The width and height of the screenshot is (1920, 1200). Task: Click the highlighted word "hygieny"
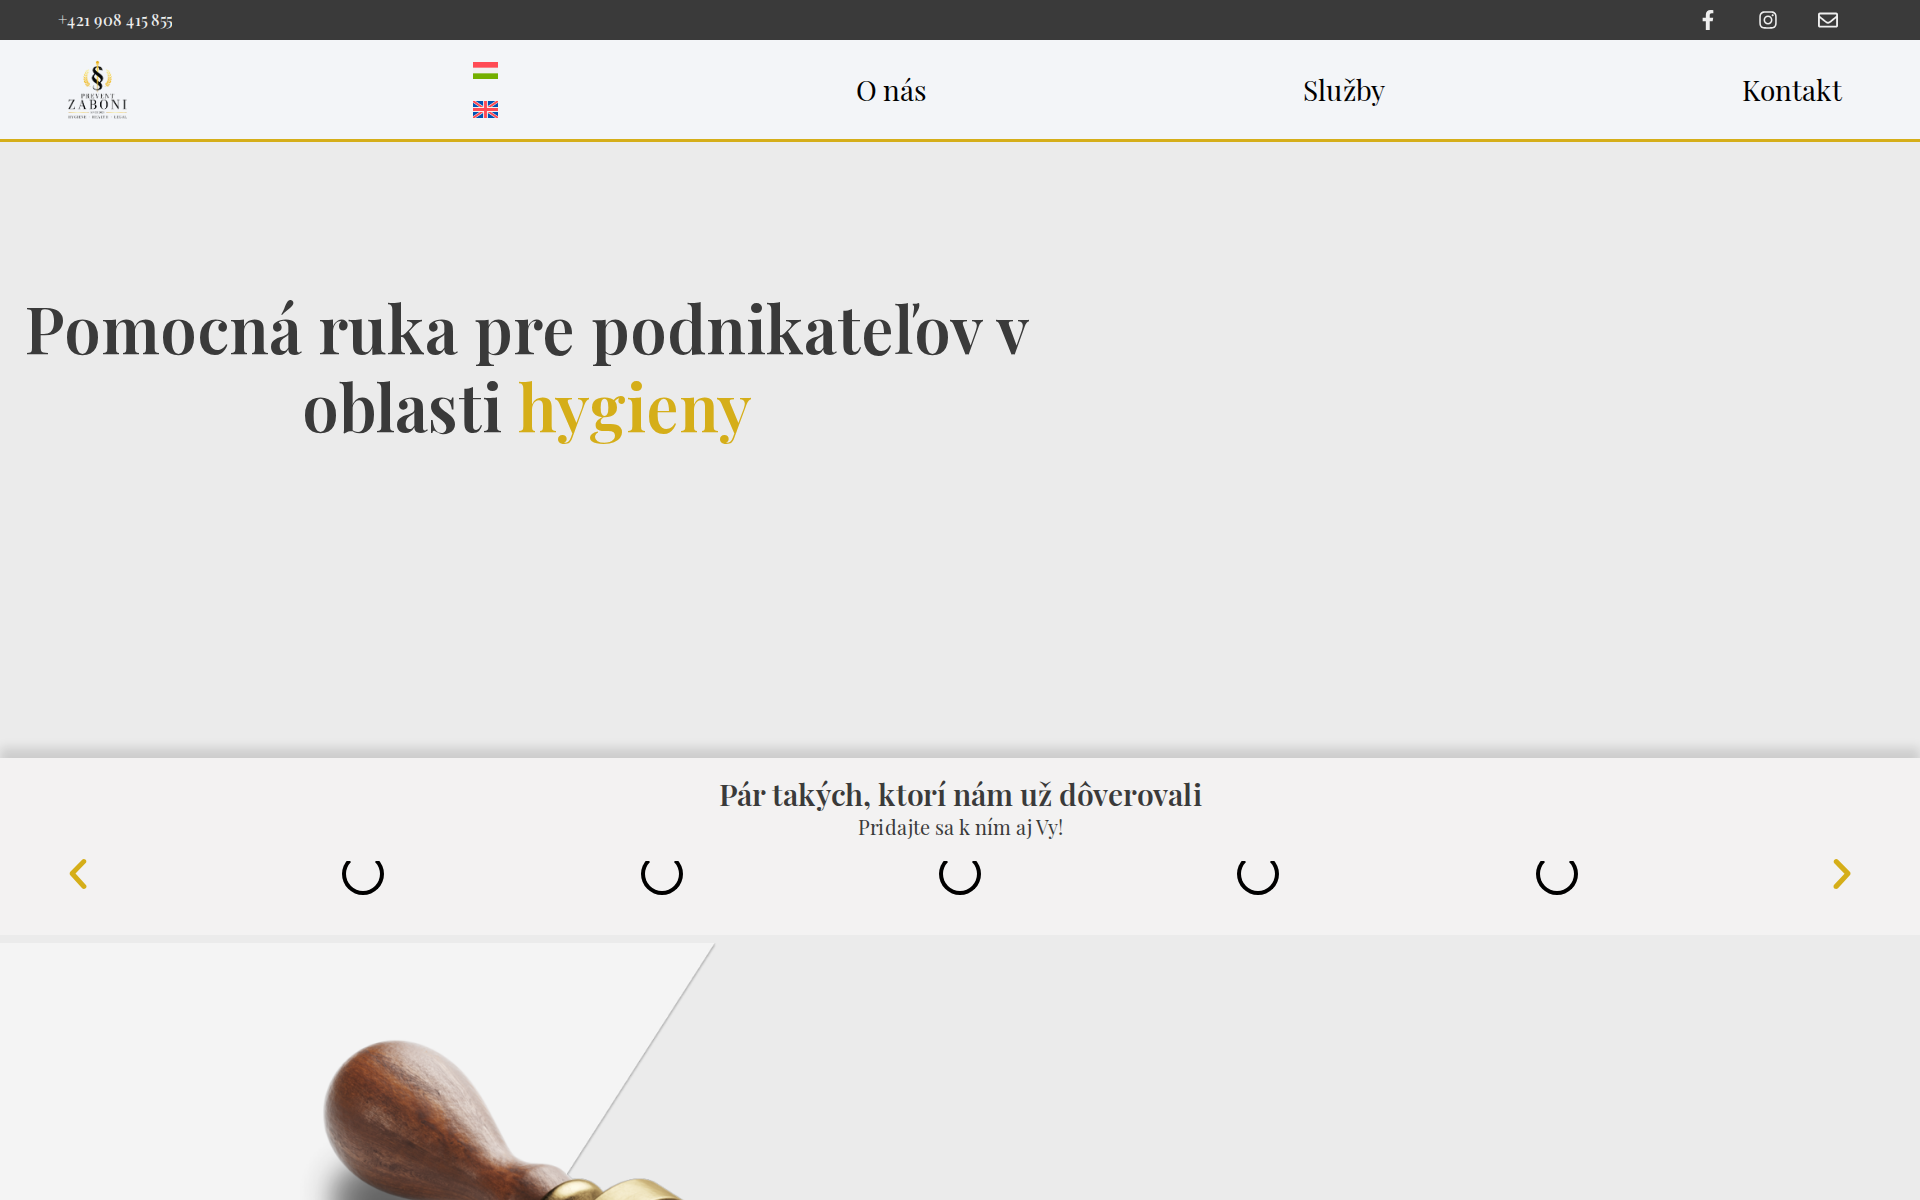pyautogui.click(x=634, y=408)
